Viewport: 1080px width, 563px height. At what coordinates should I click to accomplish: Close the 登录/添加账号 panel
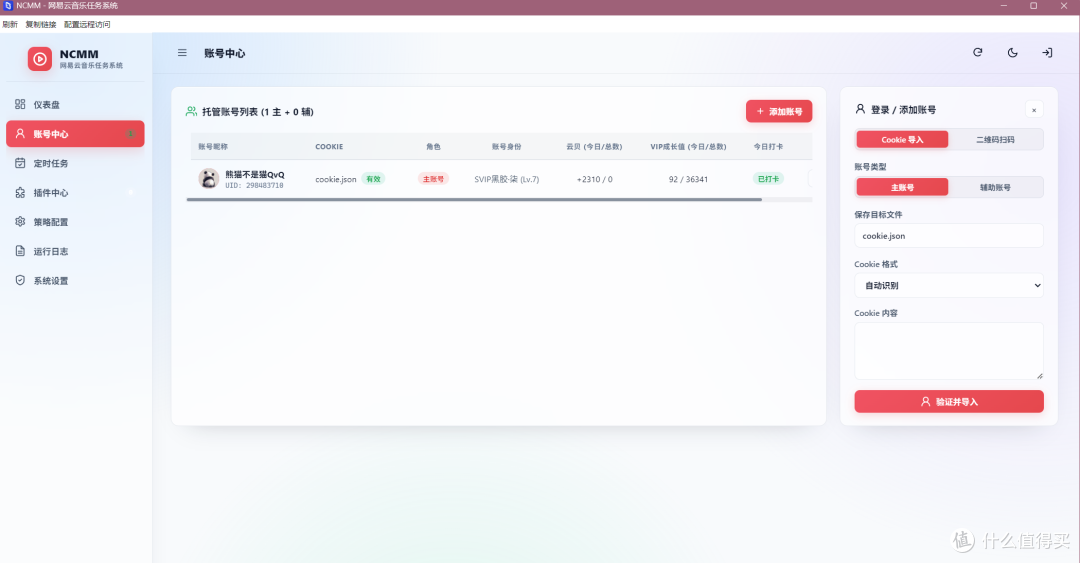click(x=1034, y=110)
